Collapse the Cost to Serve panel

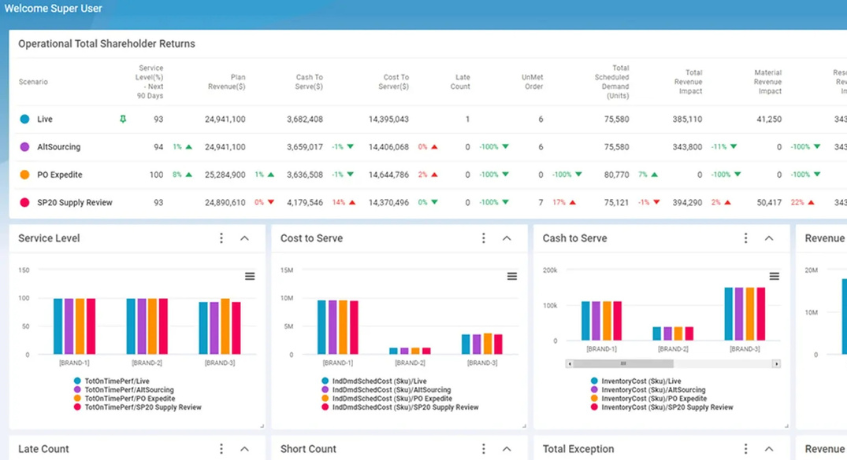click(507, 239)
